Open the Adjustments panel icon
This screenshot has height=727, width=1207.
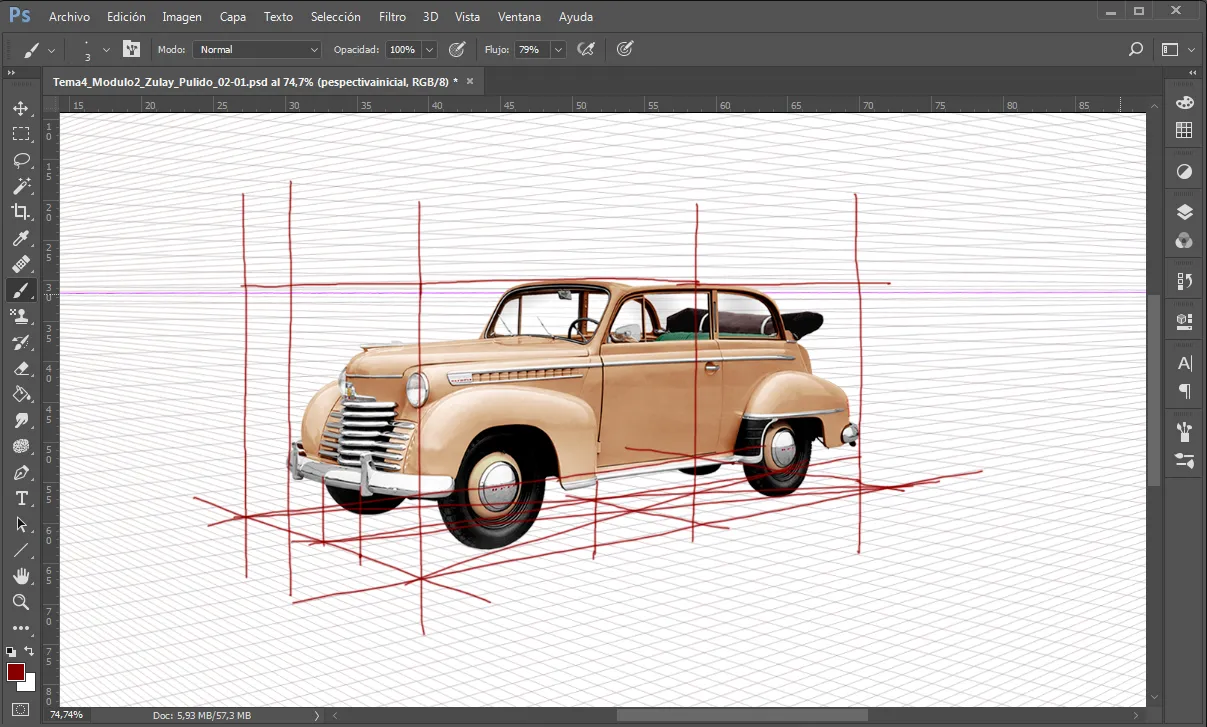pyautogui.click(x=1184, y=172)
